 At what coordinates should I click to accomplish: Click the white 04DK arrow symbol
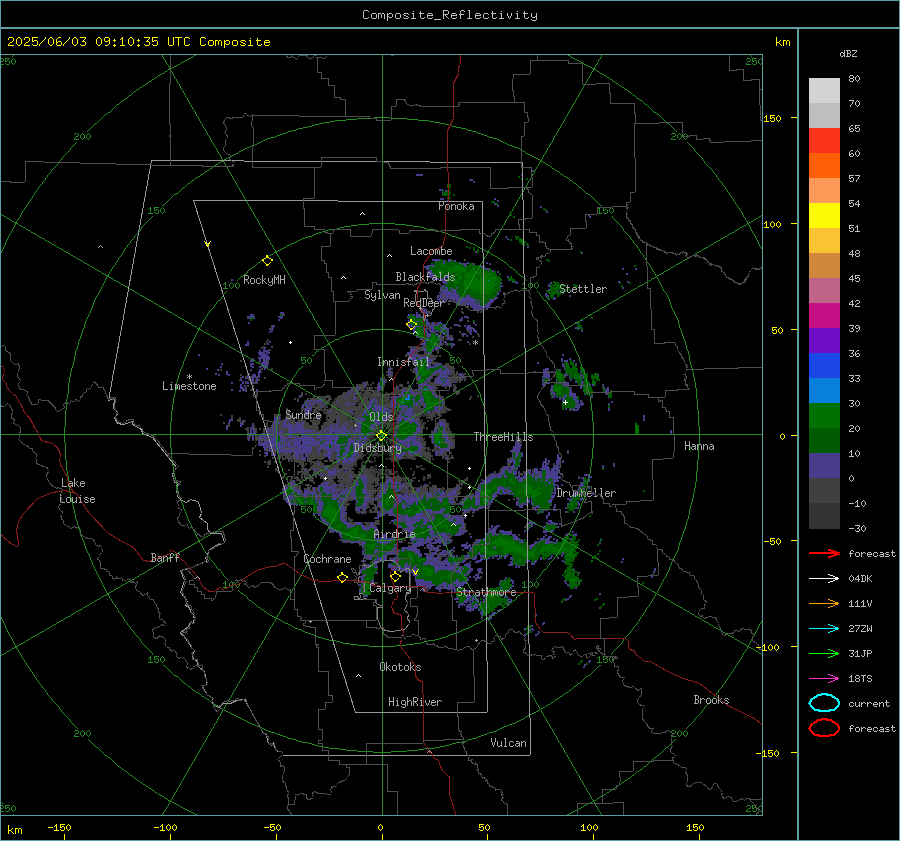point(824,578)
